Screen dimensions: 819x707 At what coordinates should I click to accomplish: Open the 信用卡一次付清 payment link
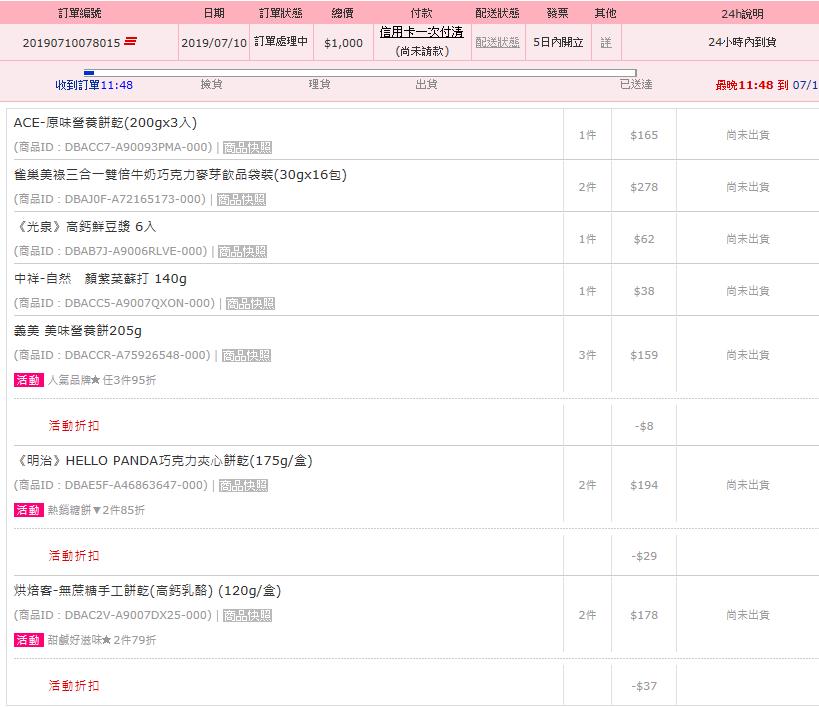coord(422,32)
